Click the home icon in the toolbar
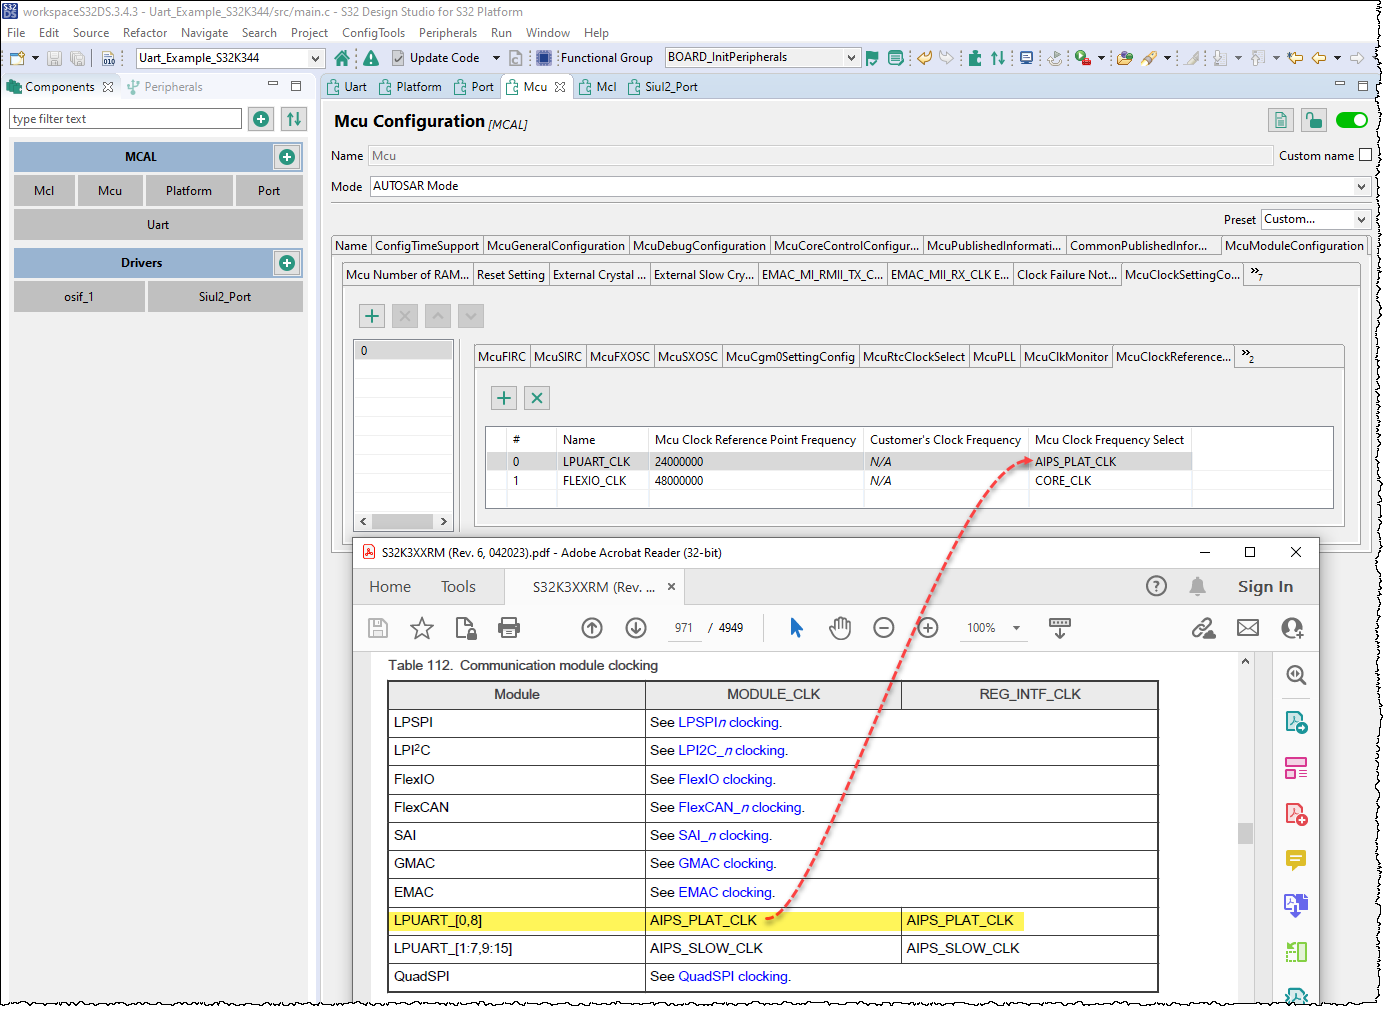 (342, 58)
